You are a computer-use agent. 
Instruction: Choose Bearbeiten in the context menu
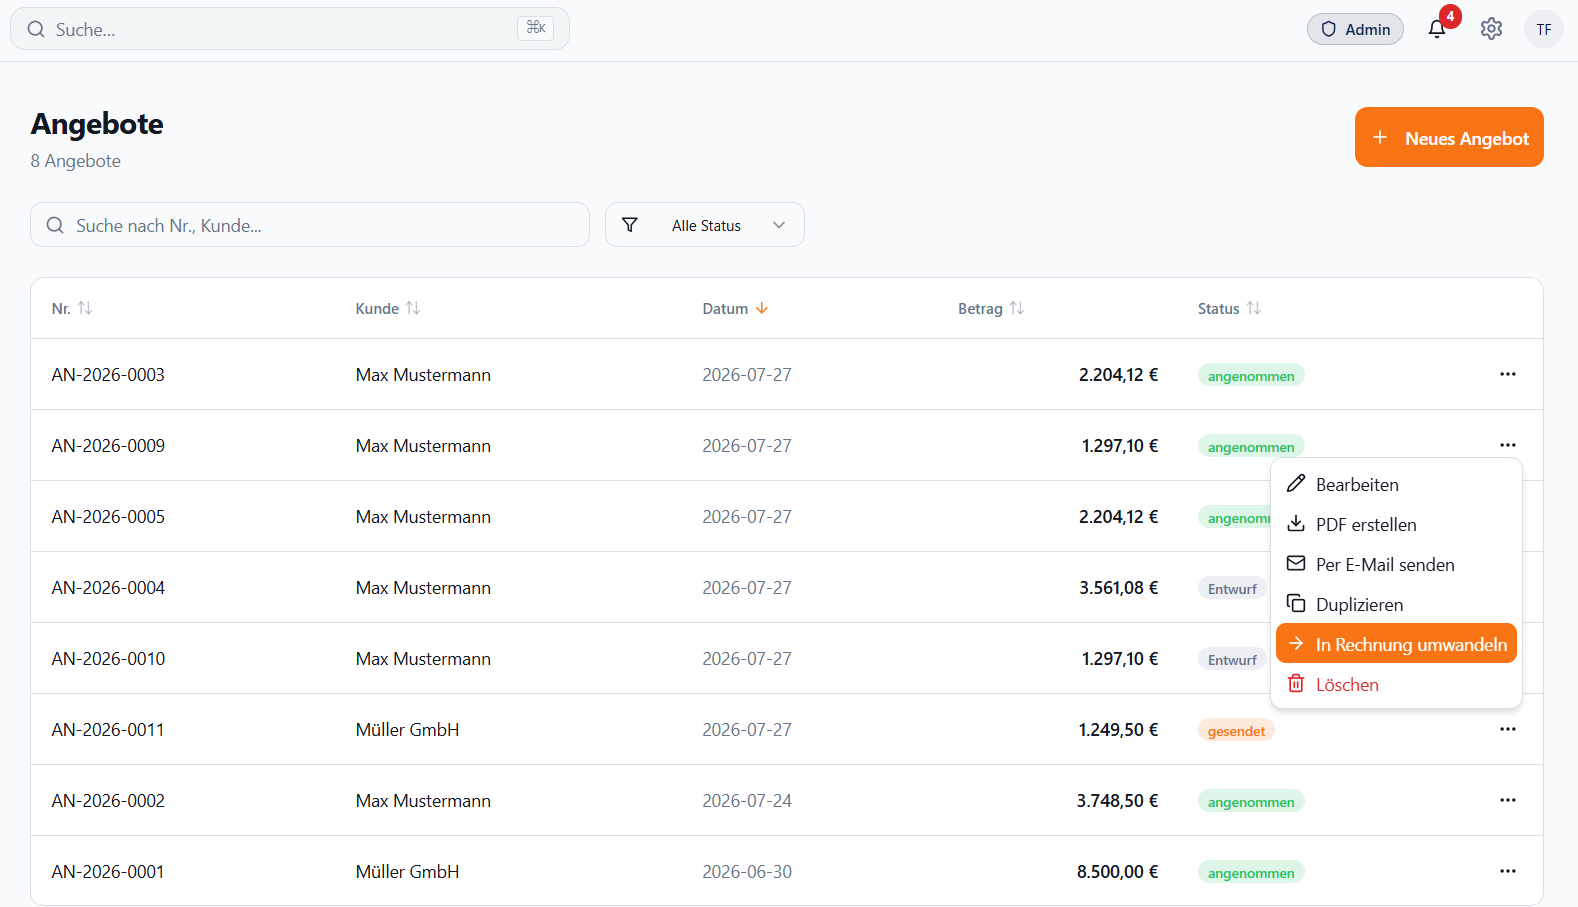(x=1396, y=484)
